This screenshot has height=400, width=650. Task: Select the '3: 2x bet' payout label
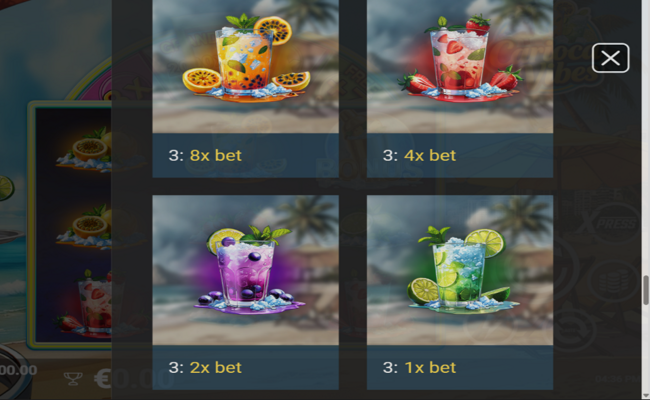(x=205, y=368)
